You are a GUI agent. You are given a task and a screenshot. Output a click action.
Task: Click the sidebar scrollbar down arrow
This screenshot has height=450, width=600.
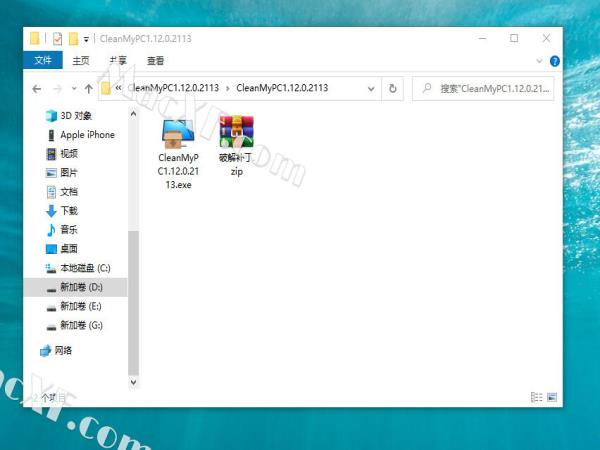(133, 382)
